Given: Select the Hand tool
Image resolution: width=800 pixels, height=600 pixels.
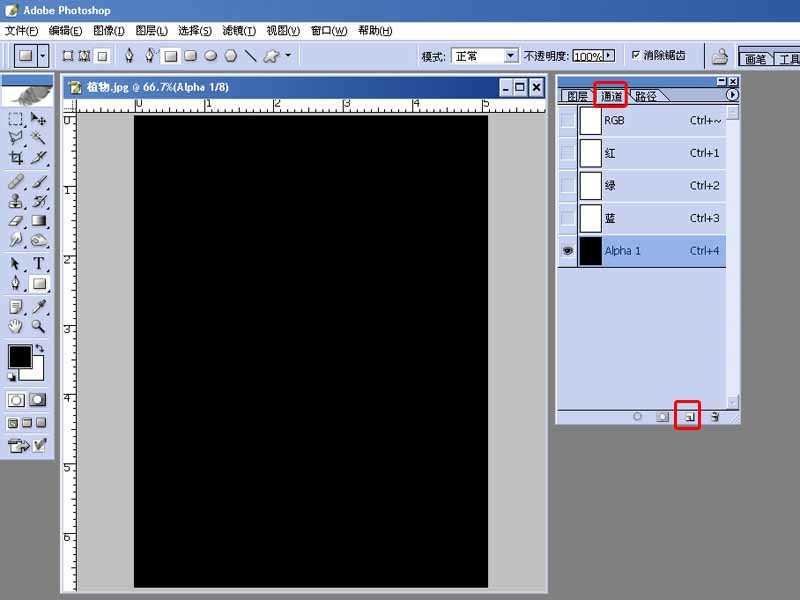Looking at the screenshot, I should tap(15, 326).
